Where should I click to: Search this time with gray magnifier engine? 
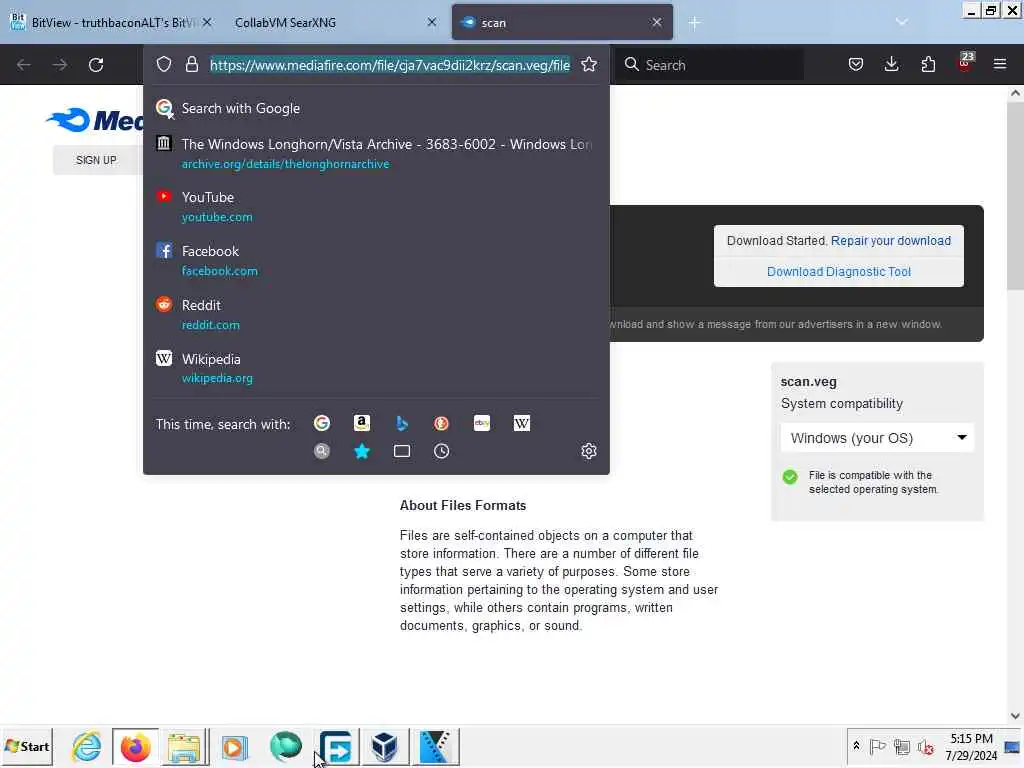pos(322,451)
